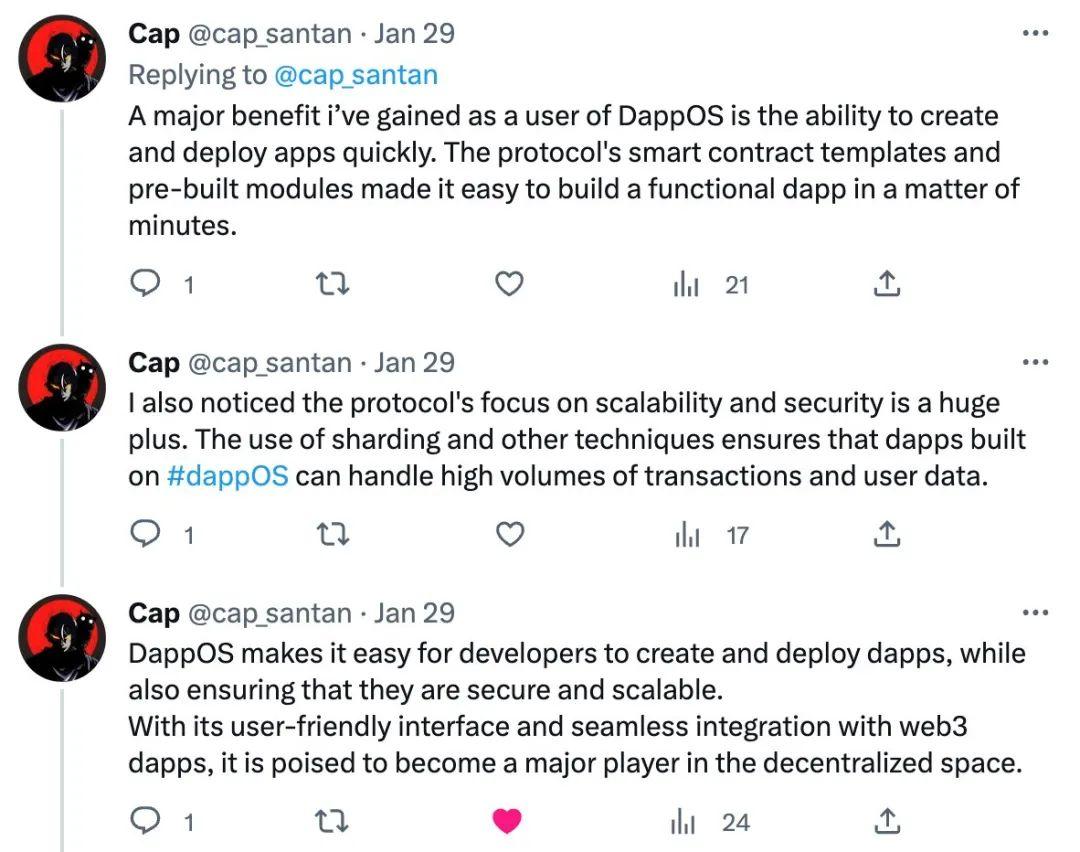The width and height of the screenshot is (1080, 852).
Task: Open more options on the third tweet
Action: pos(1034,612)
